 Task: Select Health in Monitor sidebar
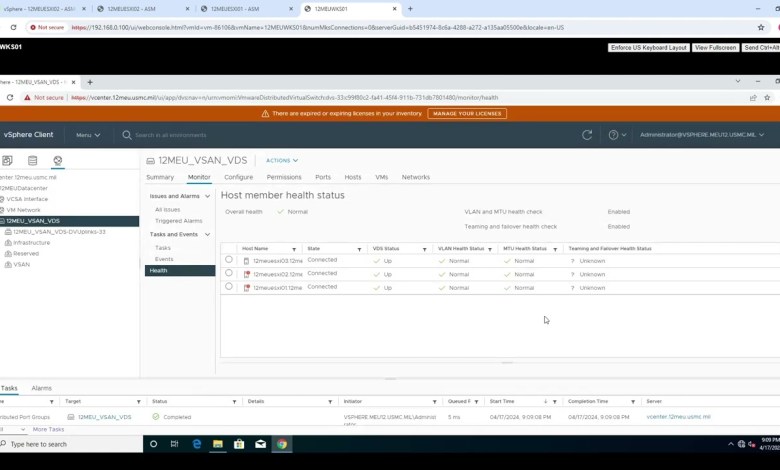pyautogui.click(x=180, y=271)
